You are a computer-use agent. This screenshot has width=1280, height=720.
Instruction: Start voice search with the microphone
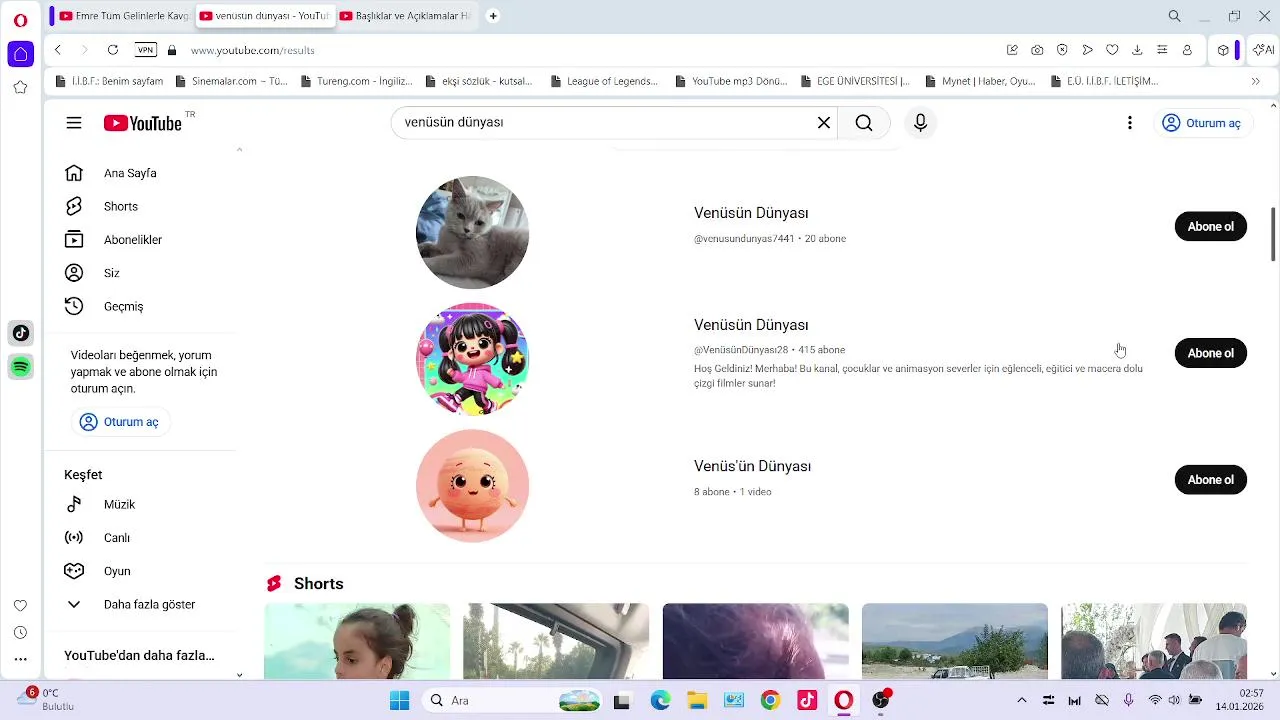[921, 123]
